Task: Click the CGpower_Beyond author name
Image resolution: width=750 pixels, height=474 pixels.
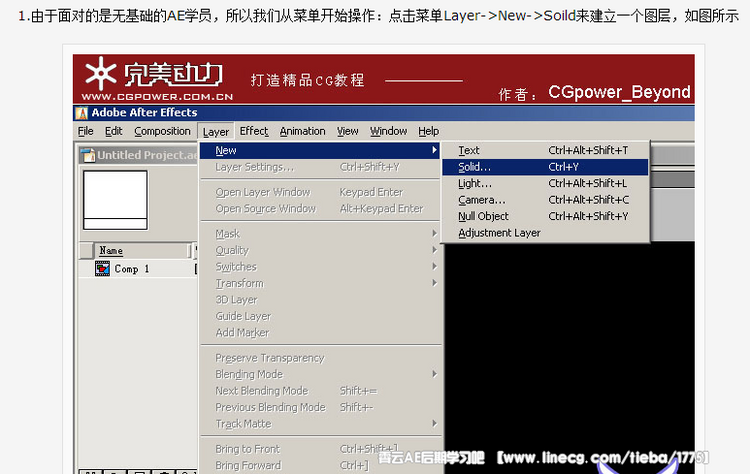Action: pyautogui.click(x=619, y=92)
